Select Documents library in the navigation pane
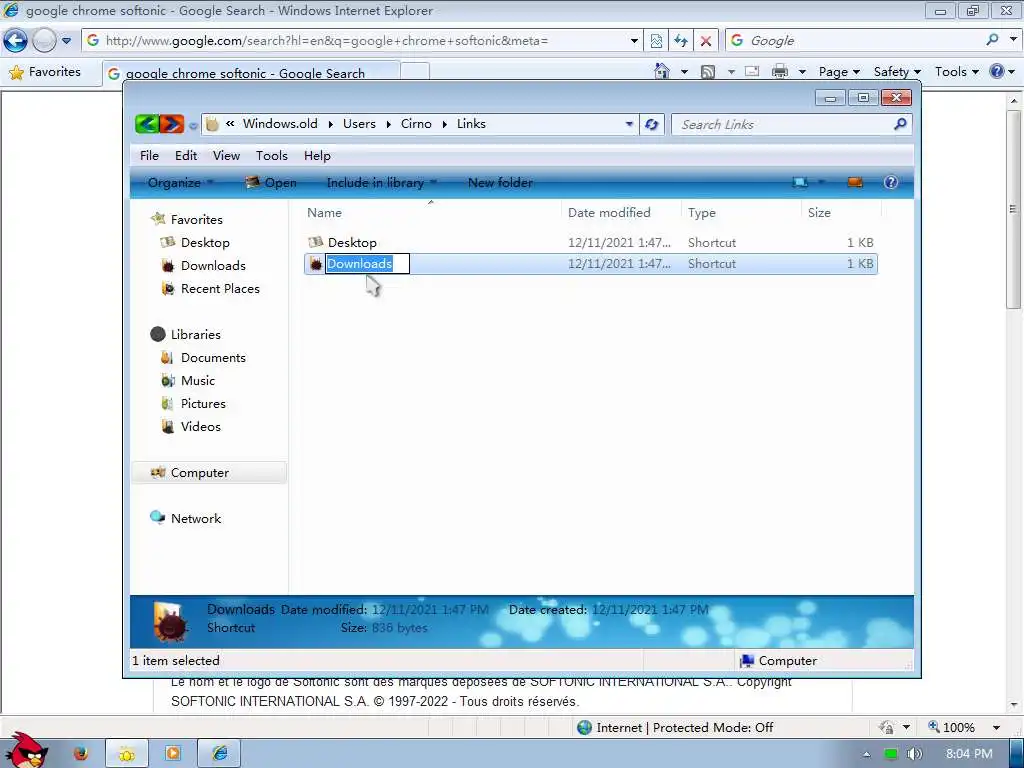 tap(213, 358)
